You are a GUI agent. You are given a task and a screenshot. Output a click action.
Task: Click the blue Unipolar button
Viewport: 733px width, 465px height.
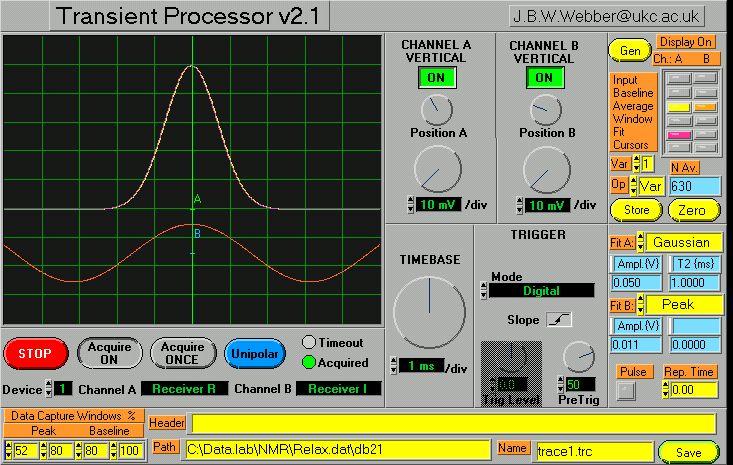pos(255,354)
